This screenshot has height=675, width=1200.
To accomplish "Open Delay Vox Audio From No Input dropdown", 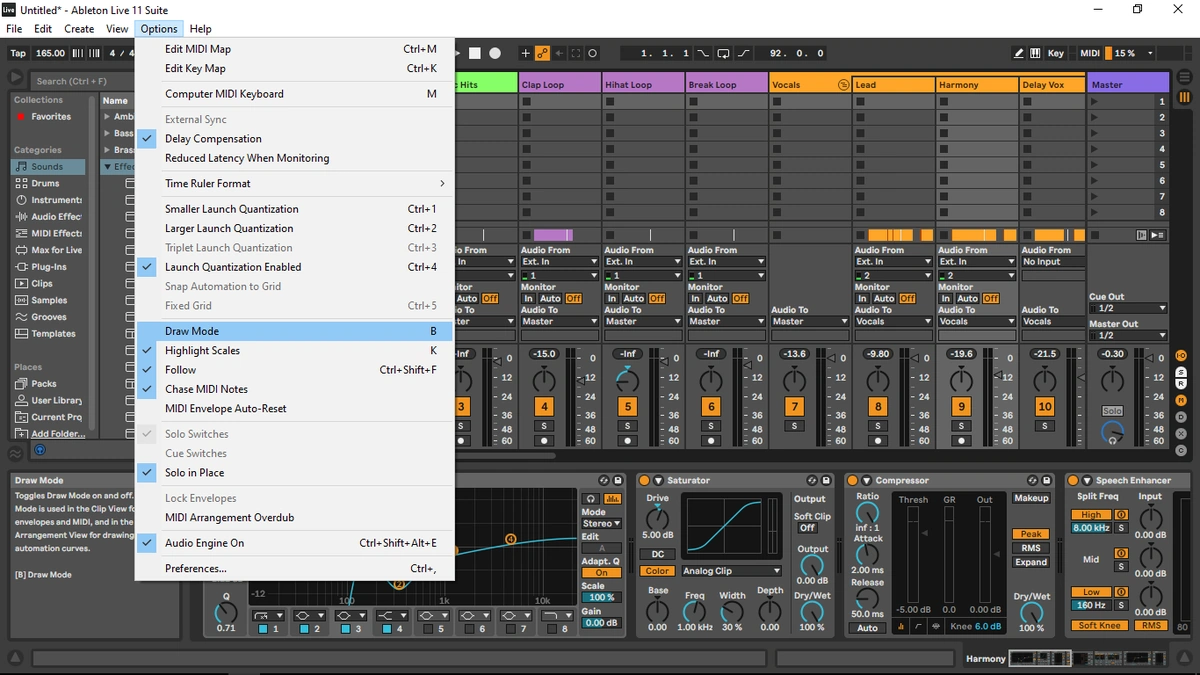I will pos(1053,262).
